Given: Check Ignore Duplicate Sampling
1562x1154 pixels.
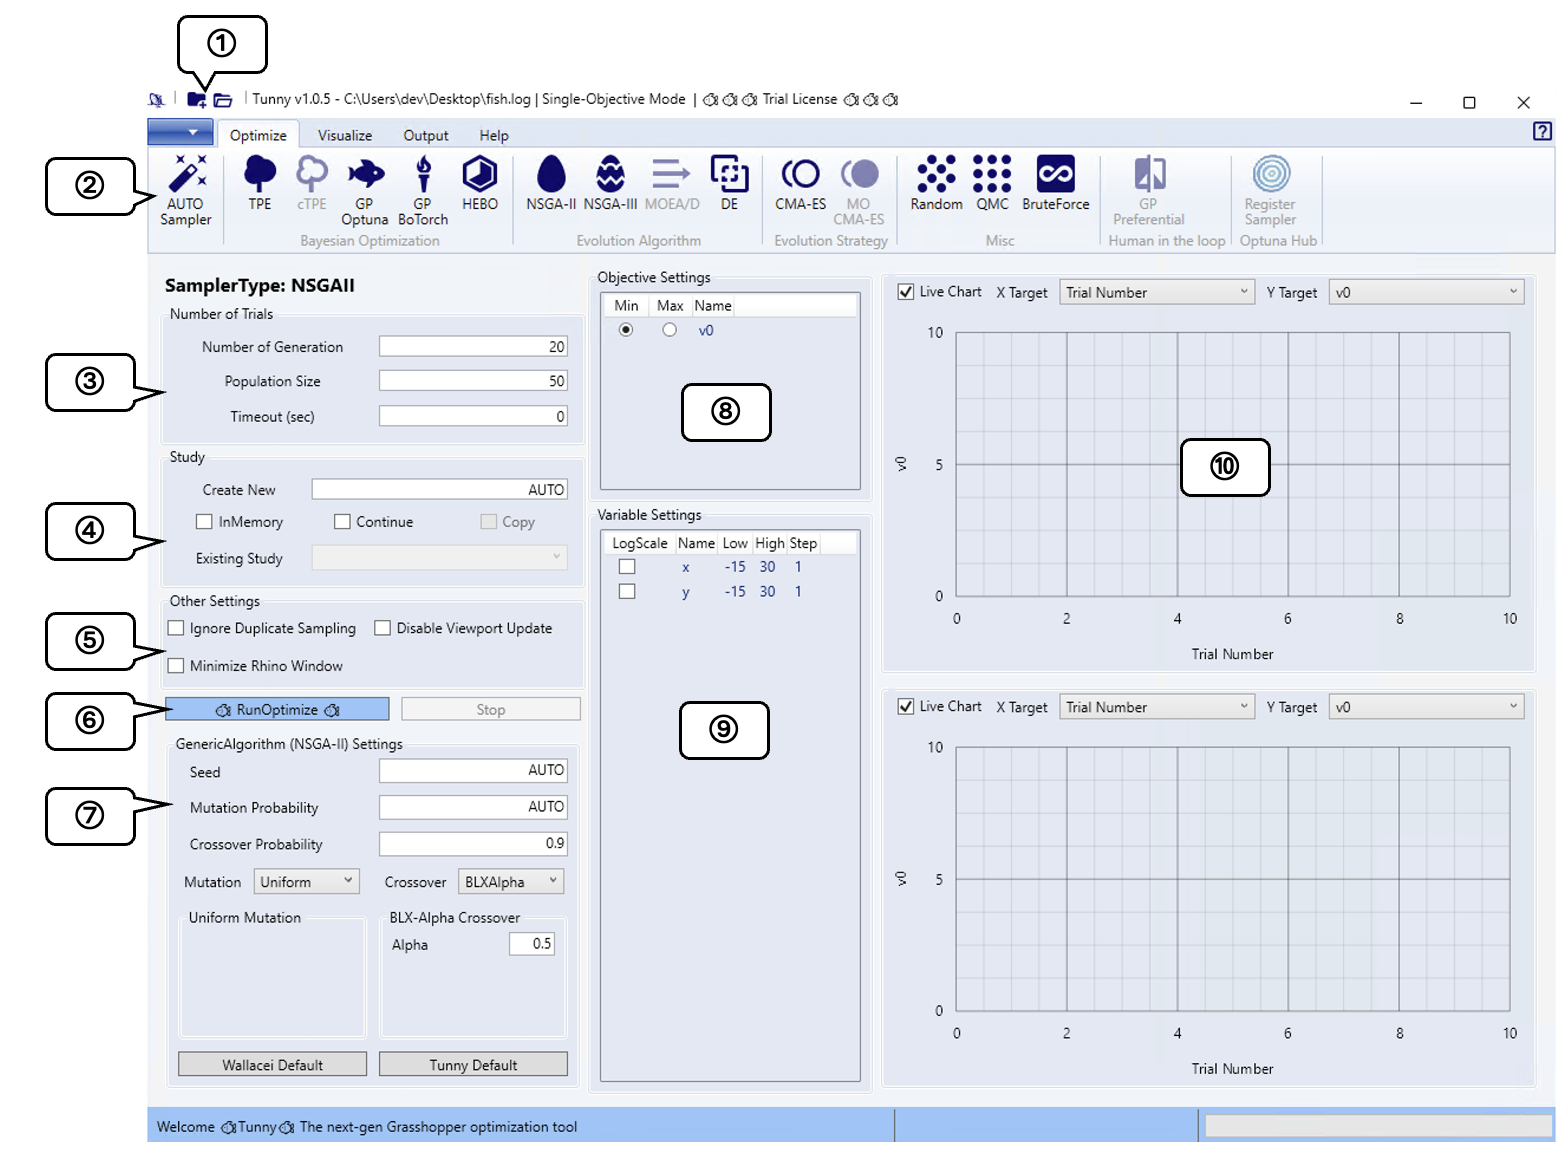Looking at the screenshot, I should pos(177,628).
